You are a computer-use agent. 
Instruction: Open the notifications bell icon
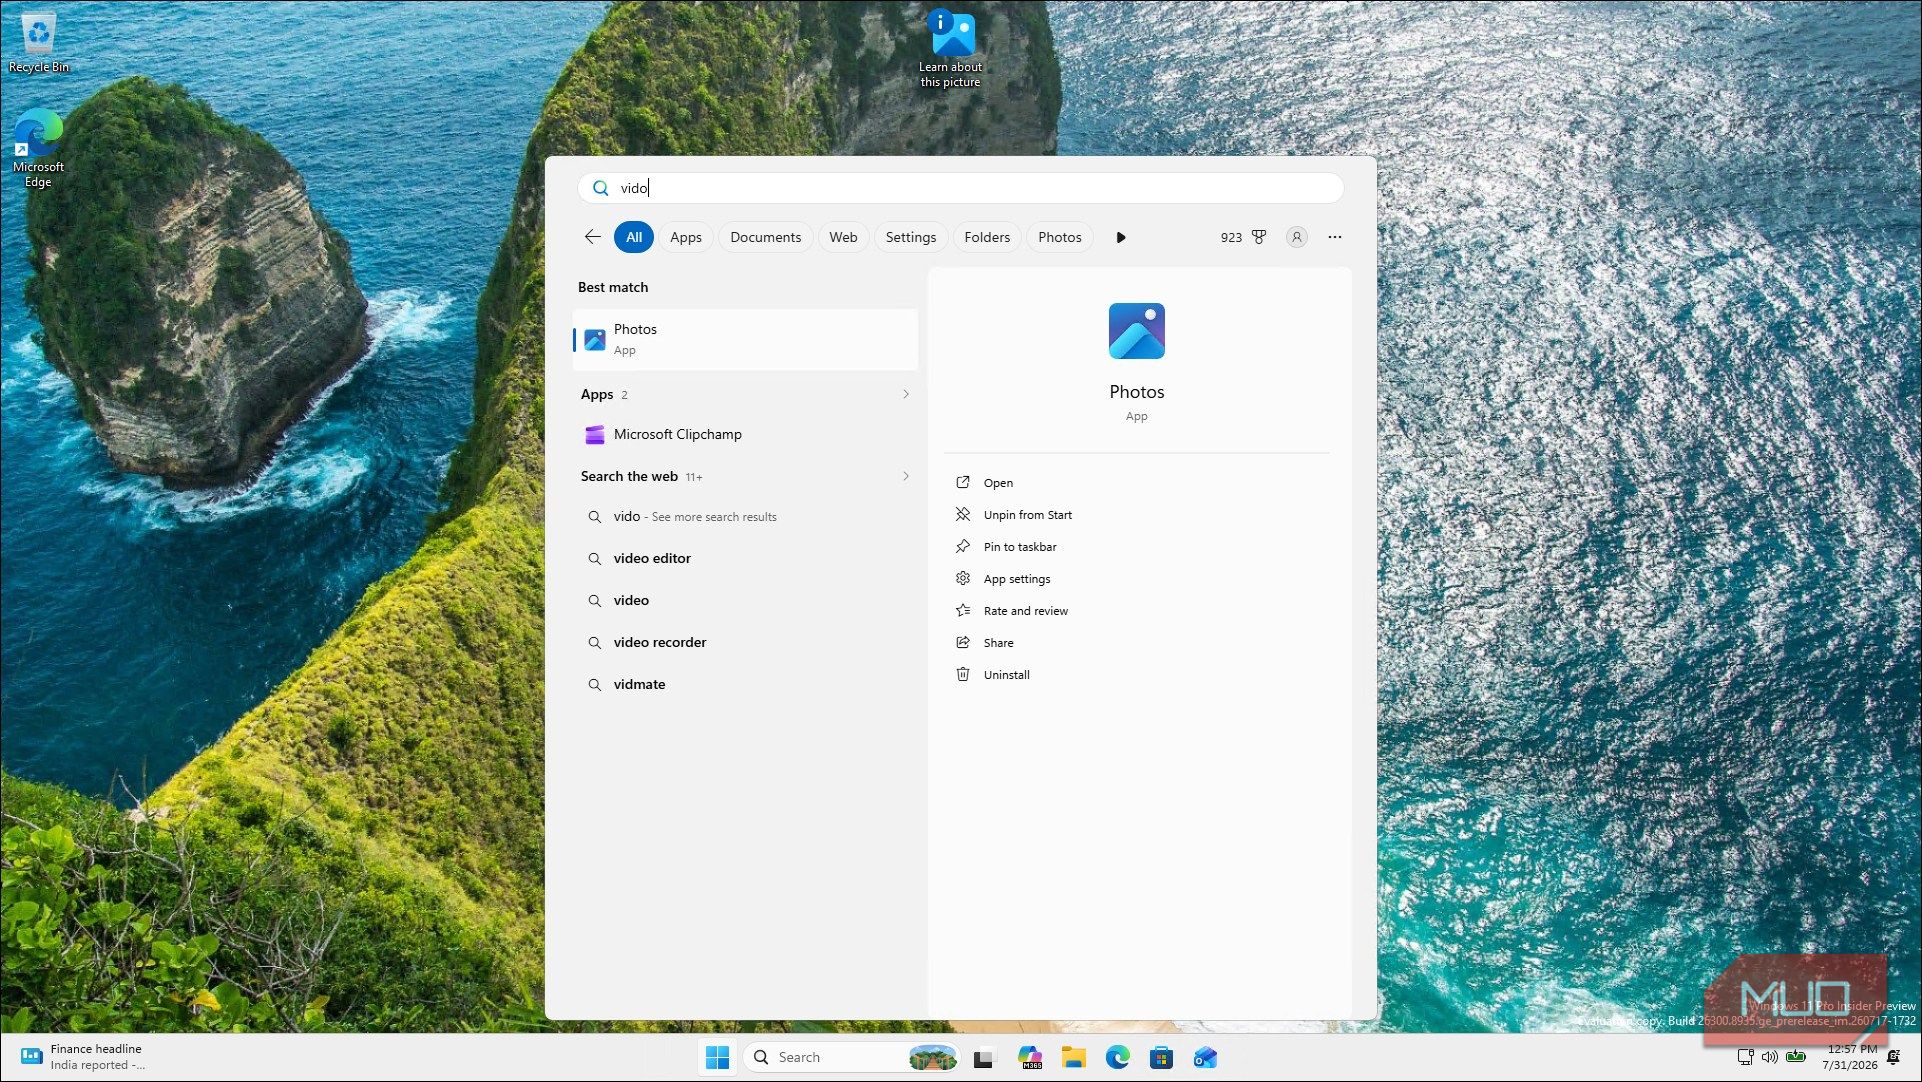(1893, 1057)
